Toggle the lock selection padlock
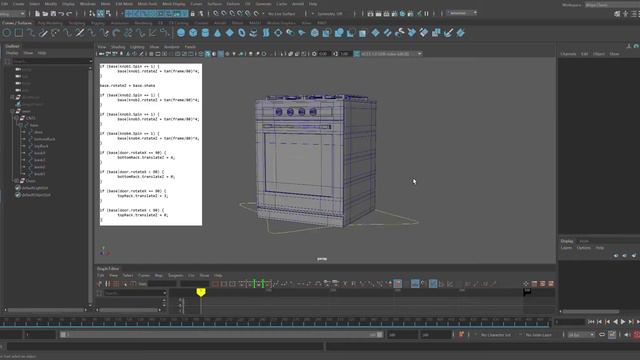The height and width of the screenshot is (360, 640). 193,13
